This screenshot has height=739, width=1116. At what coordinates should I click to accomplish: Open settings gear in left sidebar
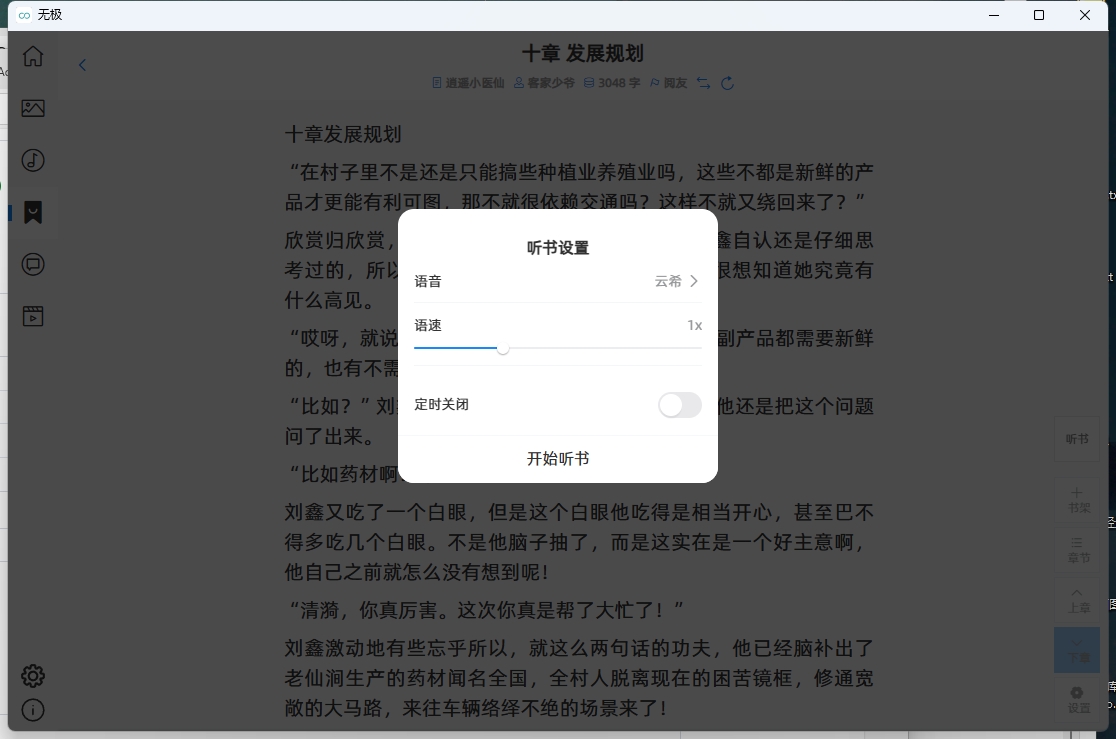[x=33, y=676]
